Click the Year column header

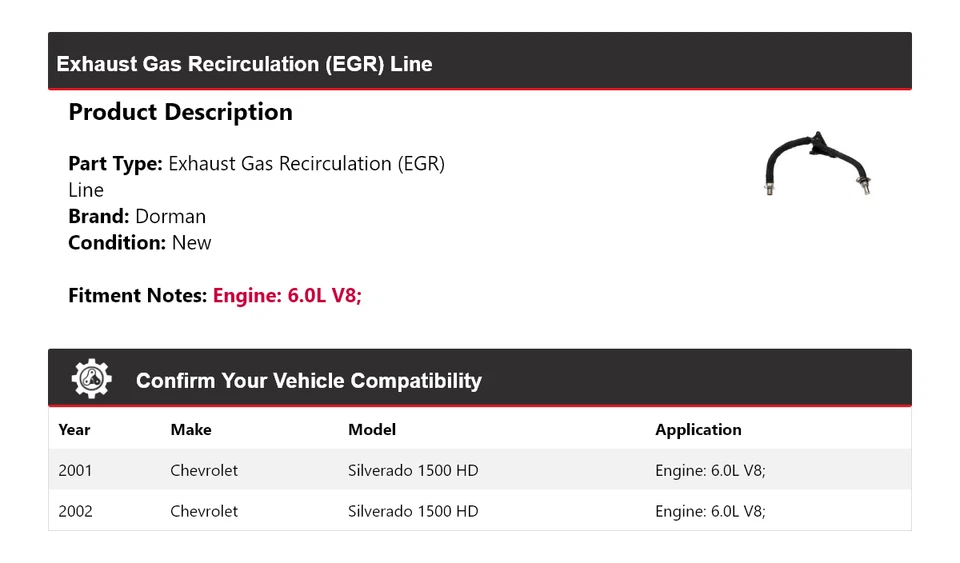click(x=74, y=430)
